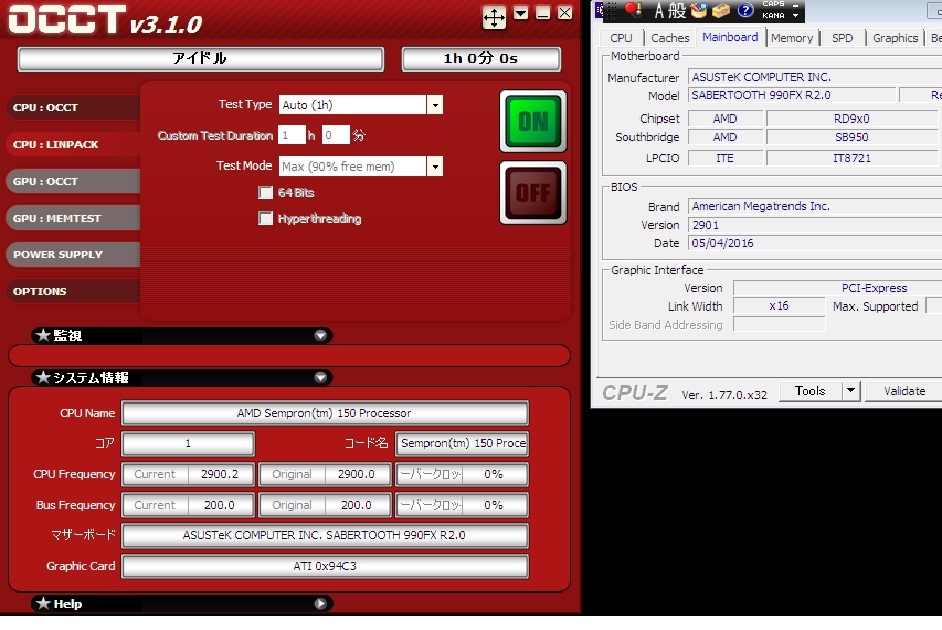This screenshot has width=942, height=630.
Task: Switch to Caches tab in CPU-Z
Action: pyautogui.click(x=670, y=38)
